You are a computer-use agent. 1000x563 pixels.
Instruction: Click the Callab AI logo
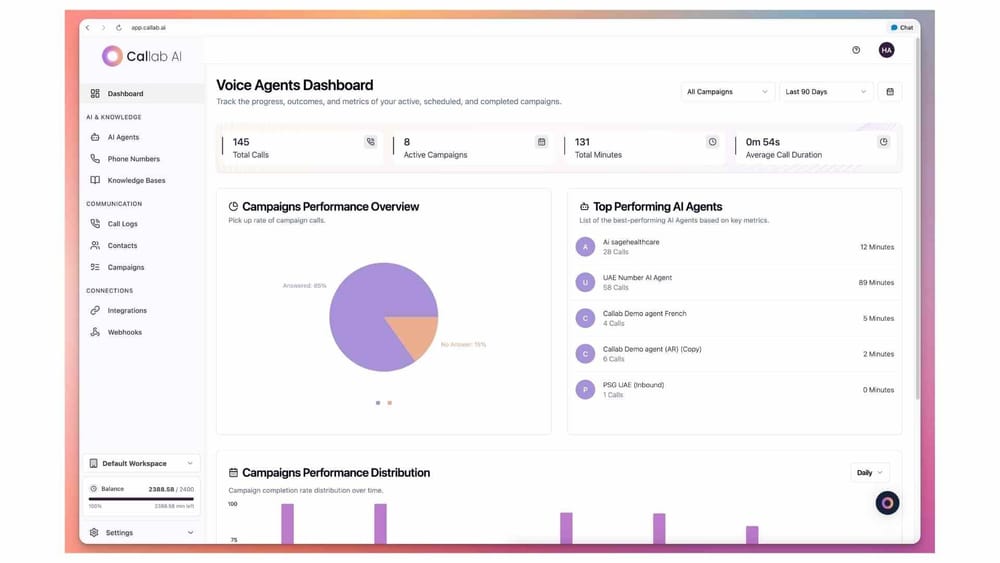[141, 57]
